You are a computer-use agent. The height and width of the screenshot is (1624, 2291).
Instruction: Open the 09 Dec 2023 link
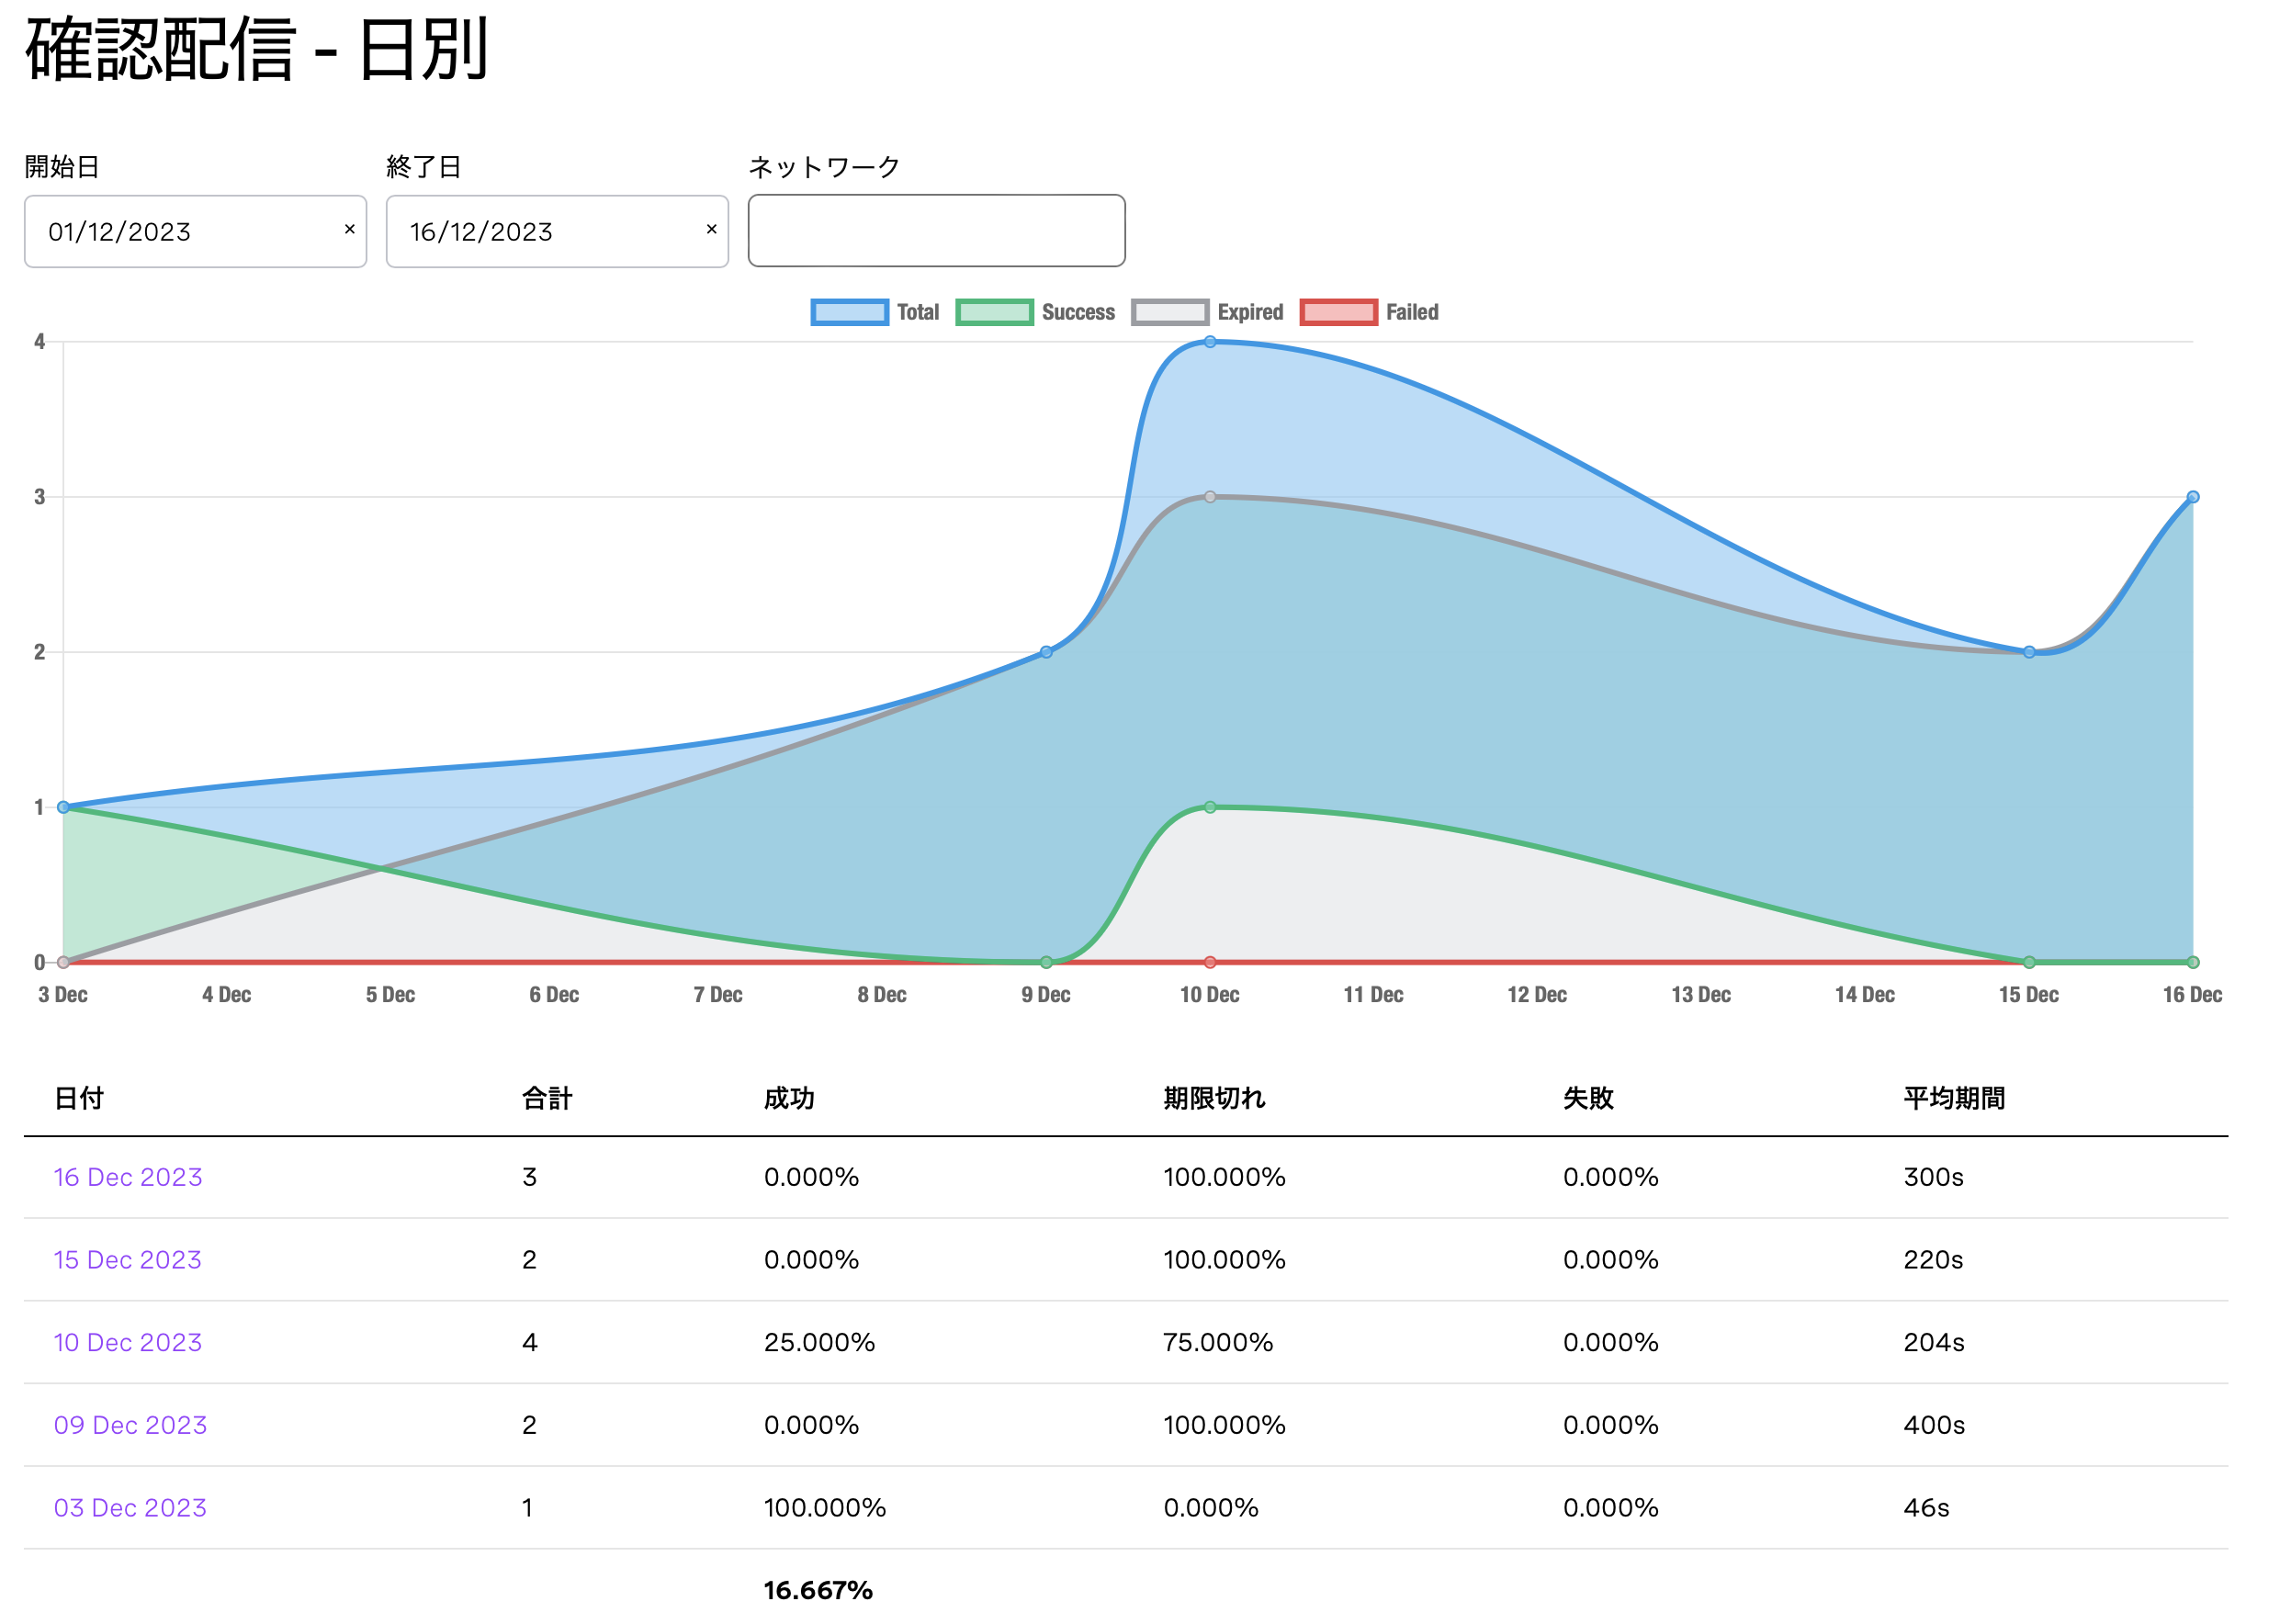(130, 1425)
